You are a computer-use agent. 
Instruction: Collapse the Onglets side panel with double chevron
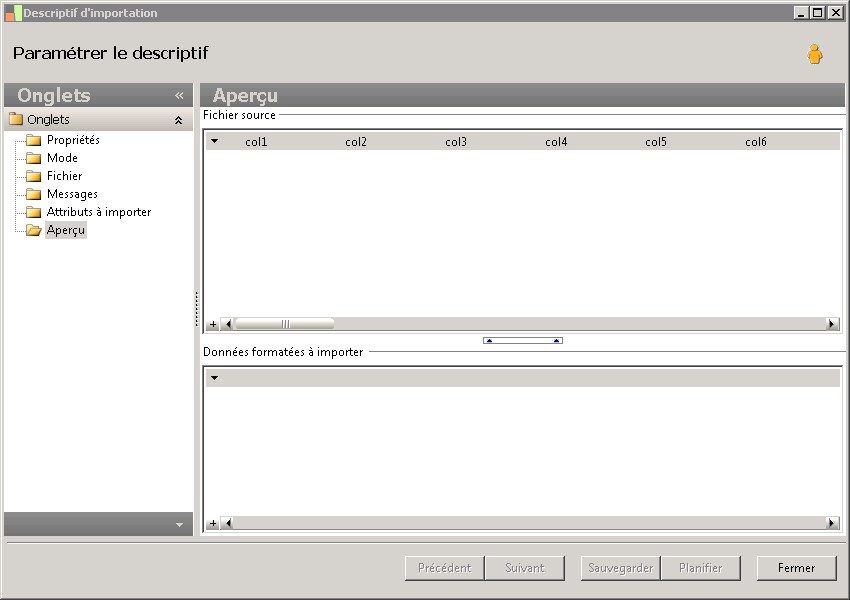click(179, 95)
